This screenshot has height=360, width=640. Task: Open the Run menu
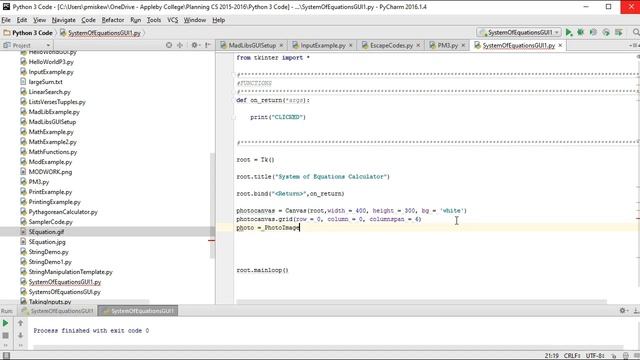click(x=136, y=20)
